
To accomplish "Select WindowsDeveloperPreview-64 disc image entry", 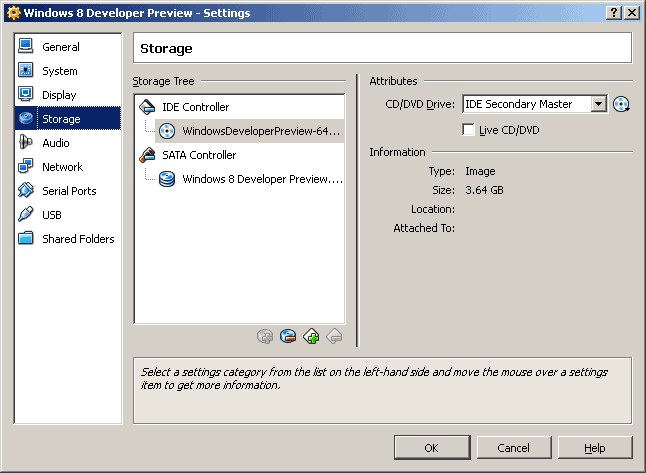I will (x=249, y=131).
